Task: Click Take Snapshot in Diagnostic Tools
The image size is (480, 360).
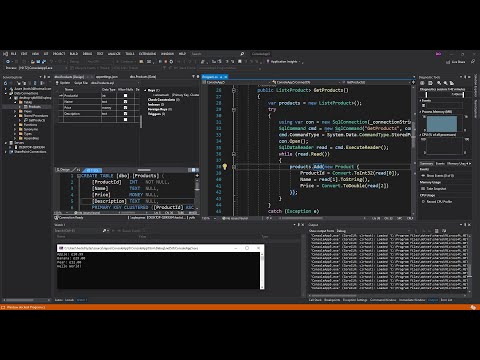Action: pos(434,189)
